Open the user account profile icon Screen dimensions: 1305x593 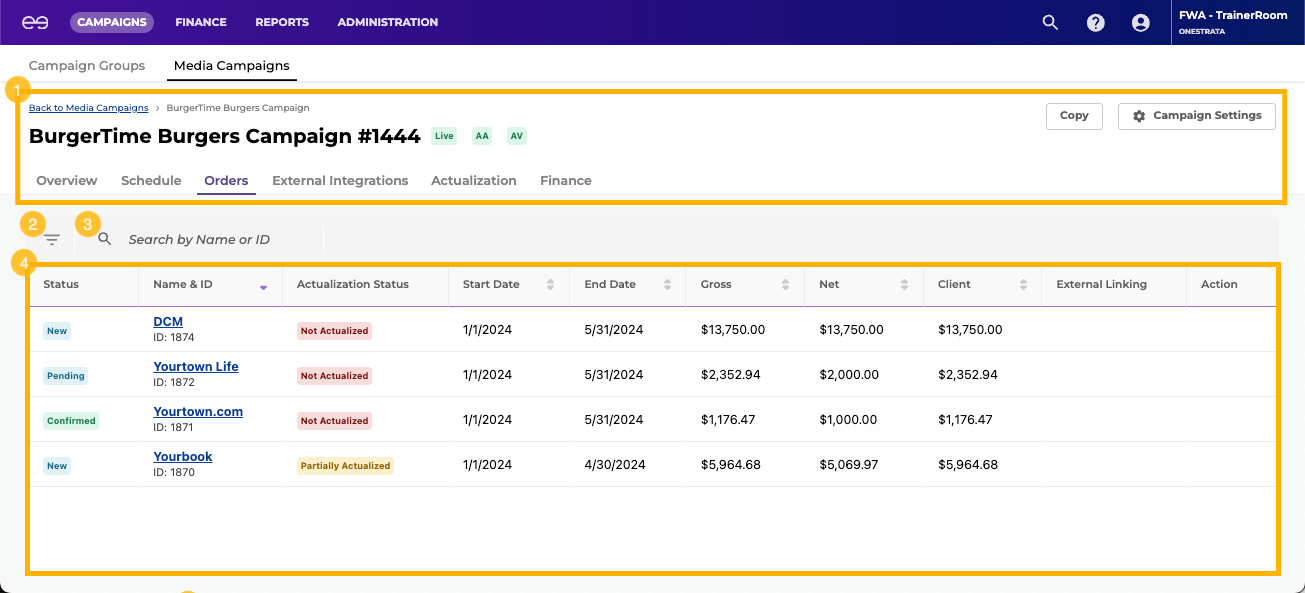(x=1140, y=22)
